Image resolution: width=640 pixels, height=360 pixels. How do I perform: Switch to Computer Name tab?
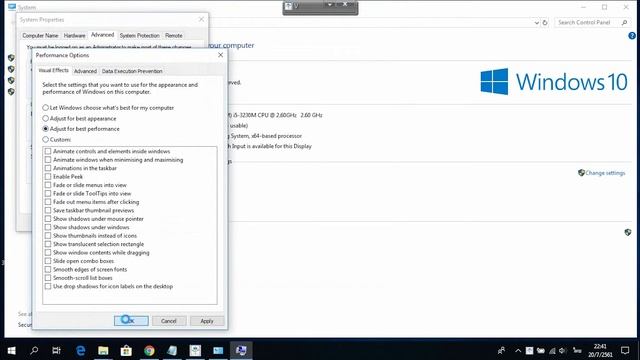click(x=40, y=36)
